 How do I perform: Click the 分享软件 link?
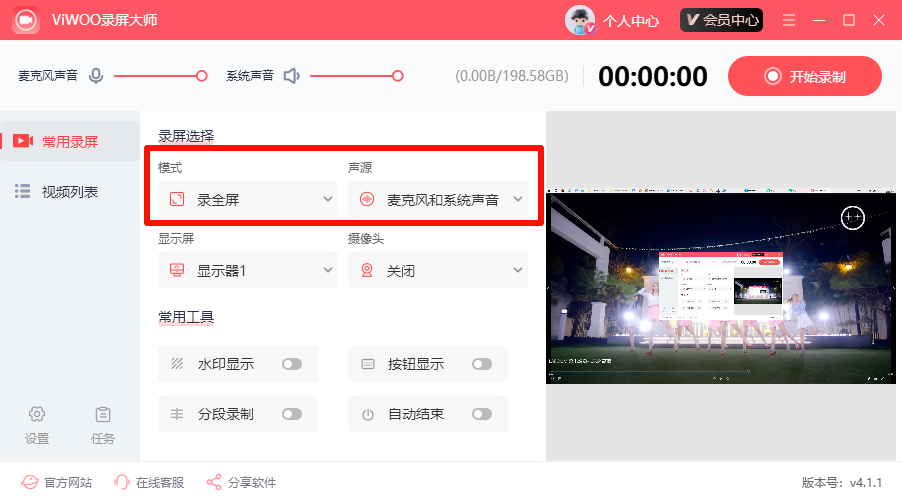[x=252, y=482]
